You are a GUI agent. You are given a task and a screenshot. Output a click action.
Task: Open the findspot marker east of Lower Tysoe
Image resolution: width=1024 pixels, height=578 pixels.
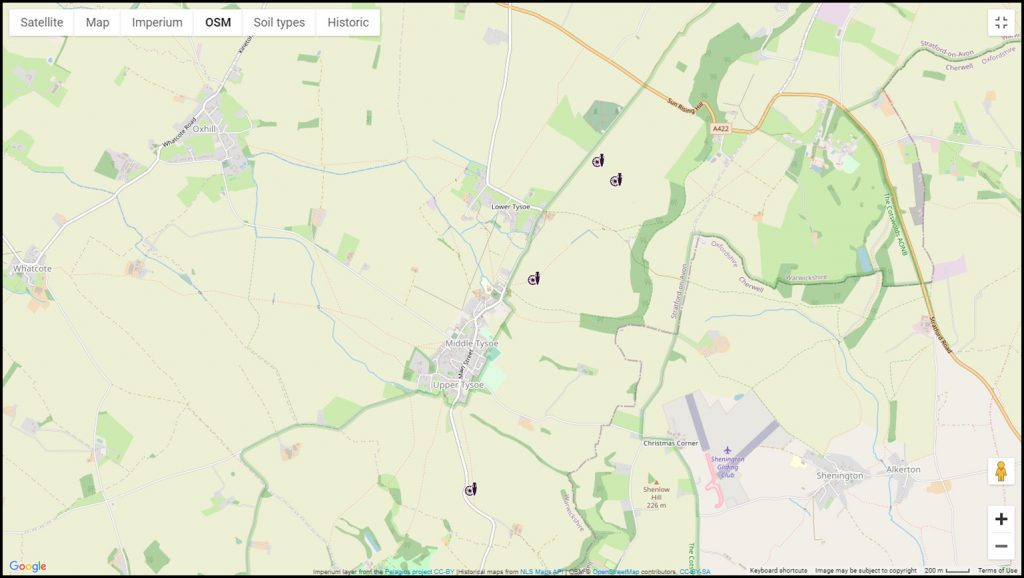pos(533,278)
